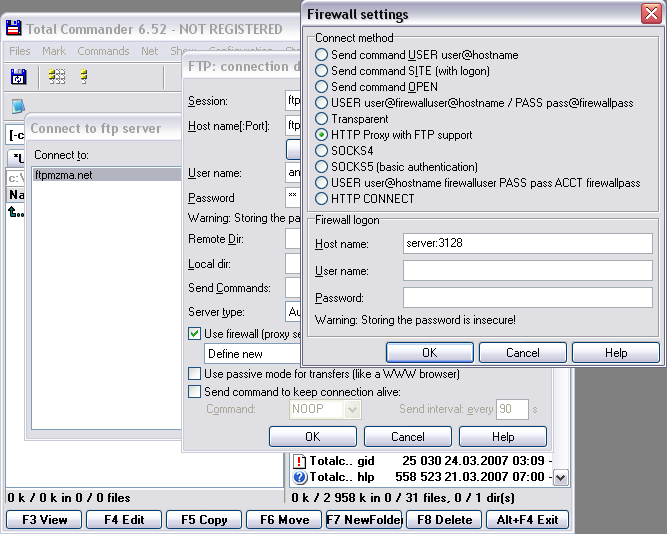Viewport: 667px width, 534px height.
Task: Click OK in FTP connection details dialog
Action: (x=313, y=437)
